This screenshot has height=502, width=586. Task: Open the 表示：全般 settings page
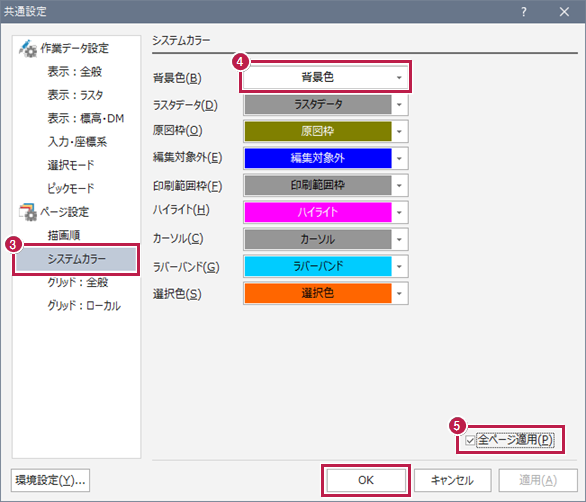(74, 71)
